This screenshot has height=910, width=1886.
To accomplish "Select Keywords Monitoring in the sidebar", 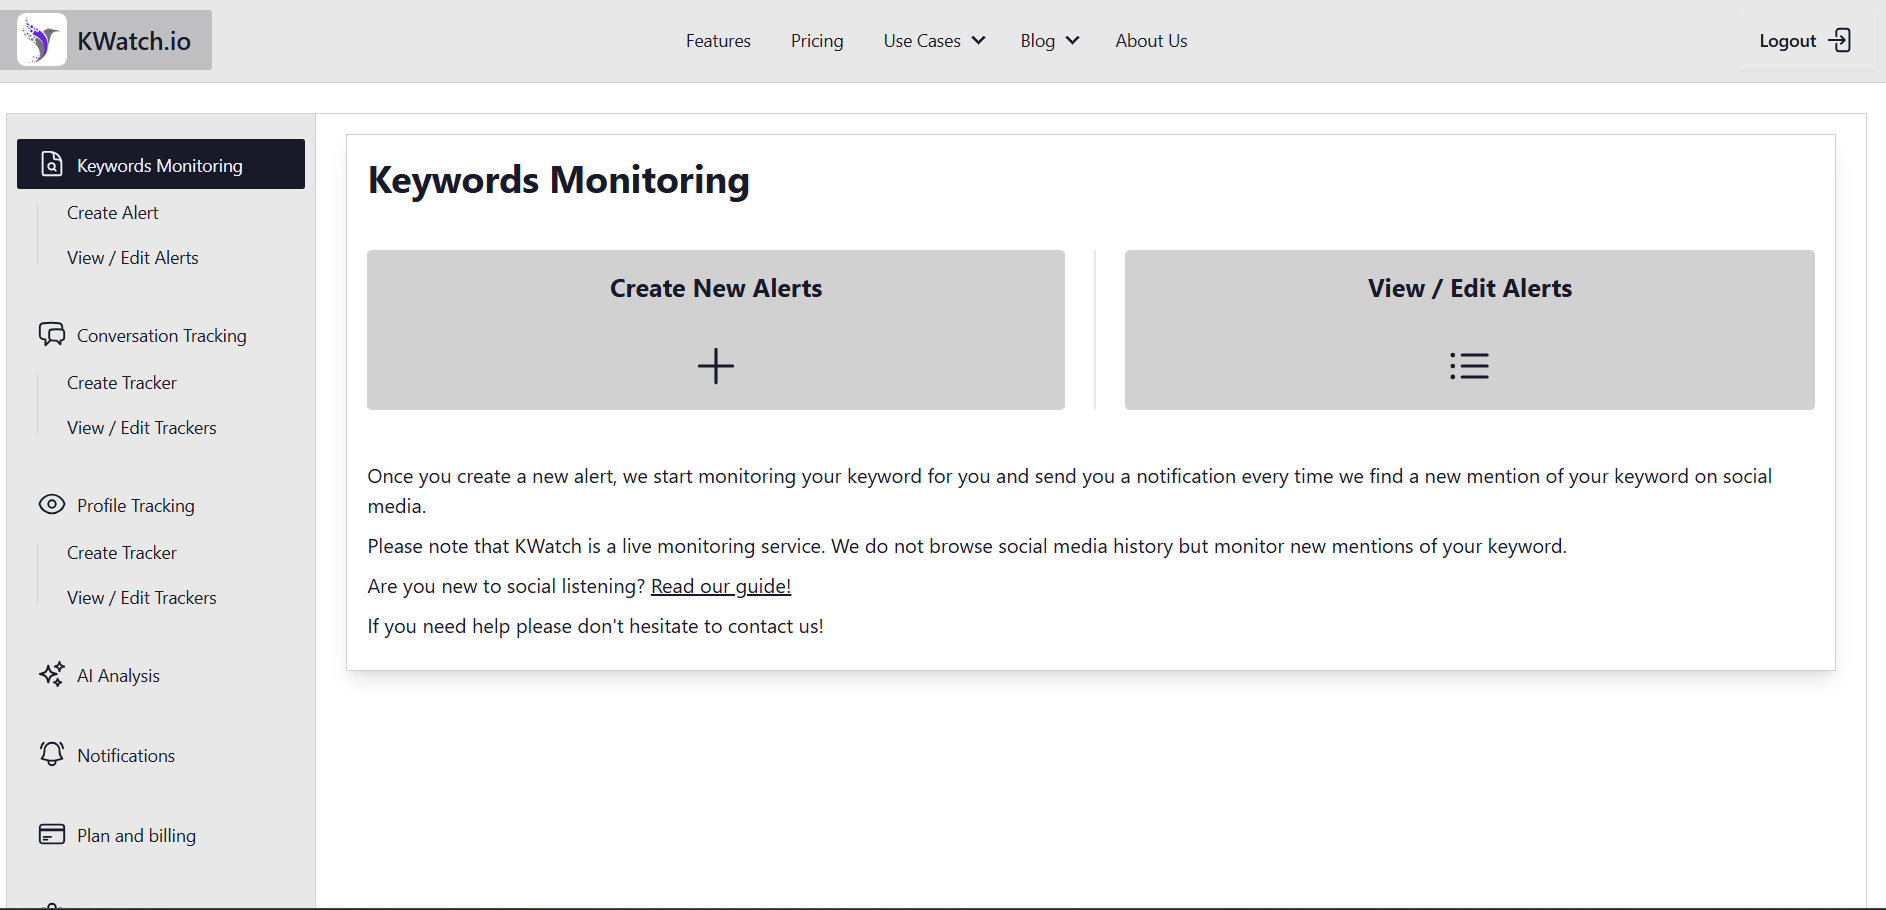I will (161, 164).
